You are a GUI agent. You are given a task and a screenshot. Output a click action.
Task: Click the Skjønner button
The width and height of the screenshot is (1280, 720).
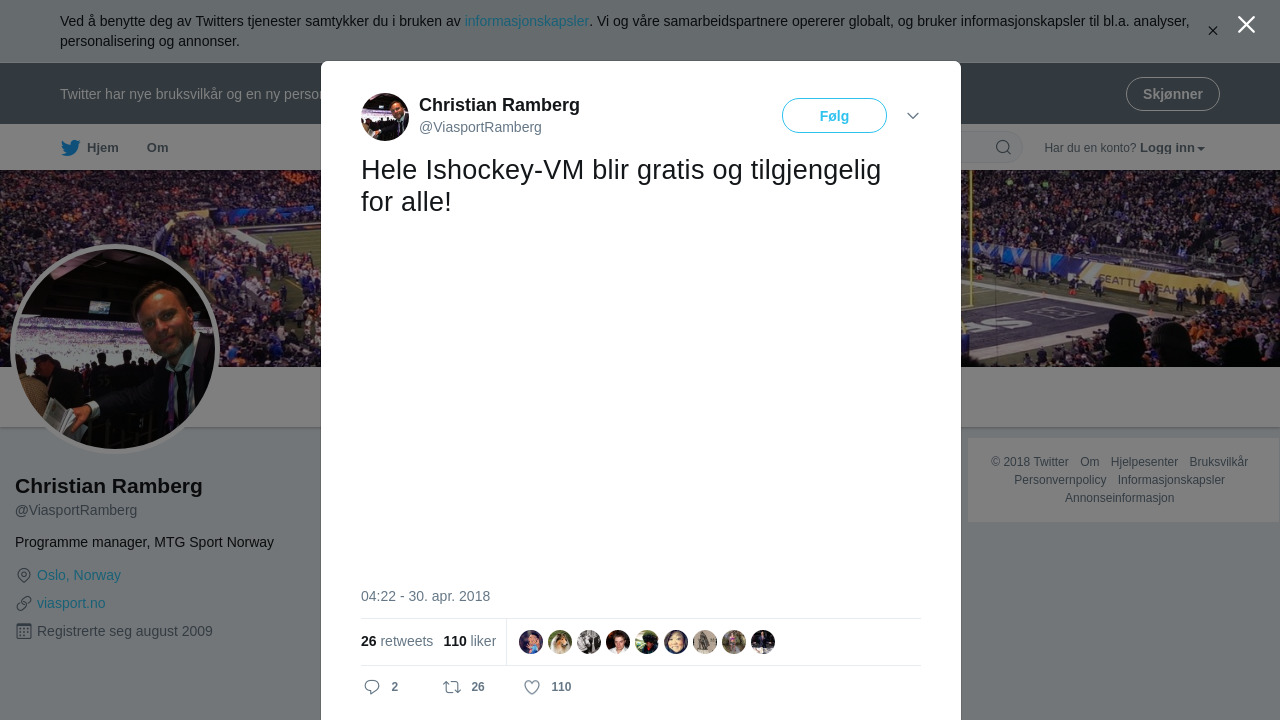(x=1172, y=94)
